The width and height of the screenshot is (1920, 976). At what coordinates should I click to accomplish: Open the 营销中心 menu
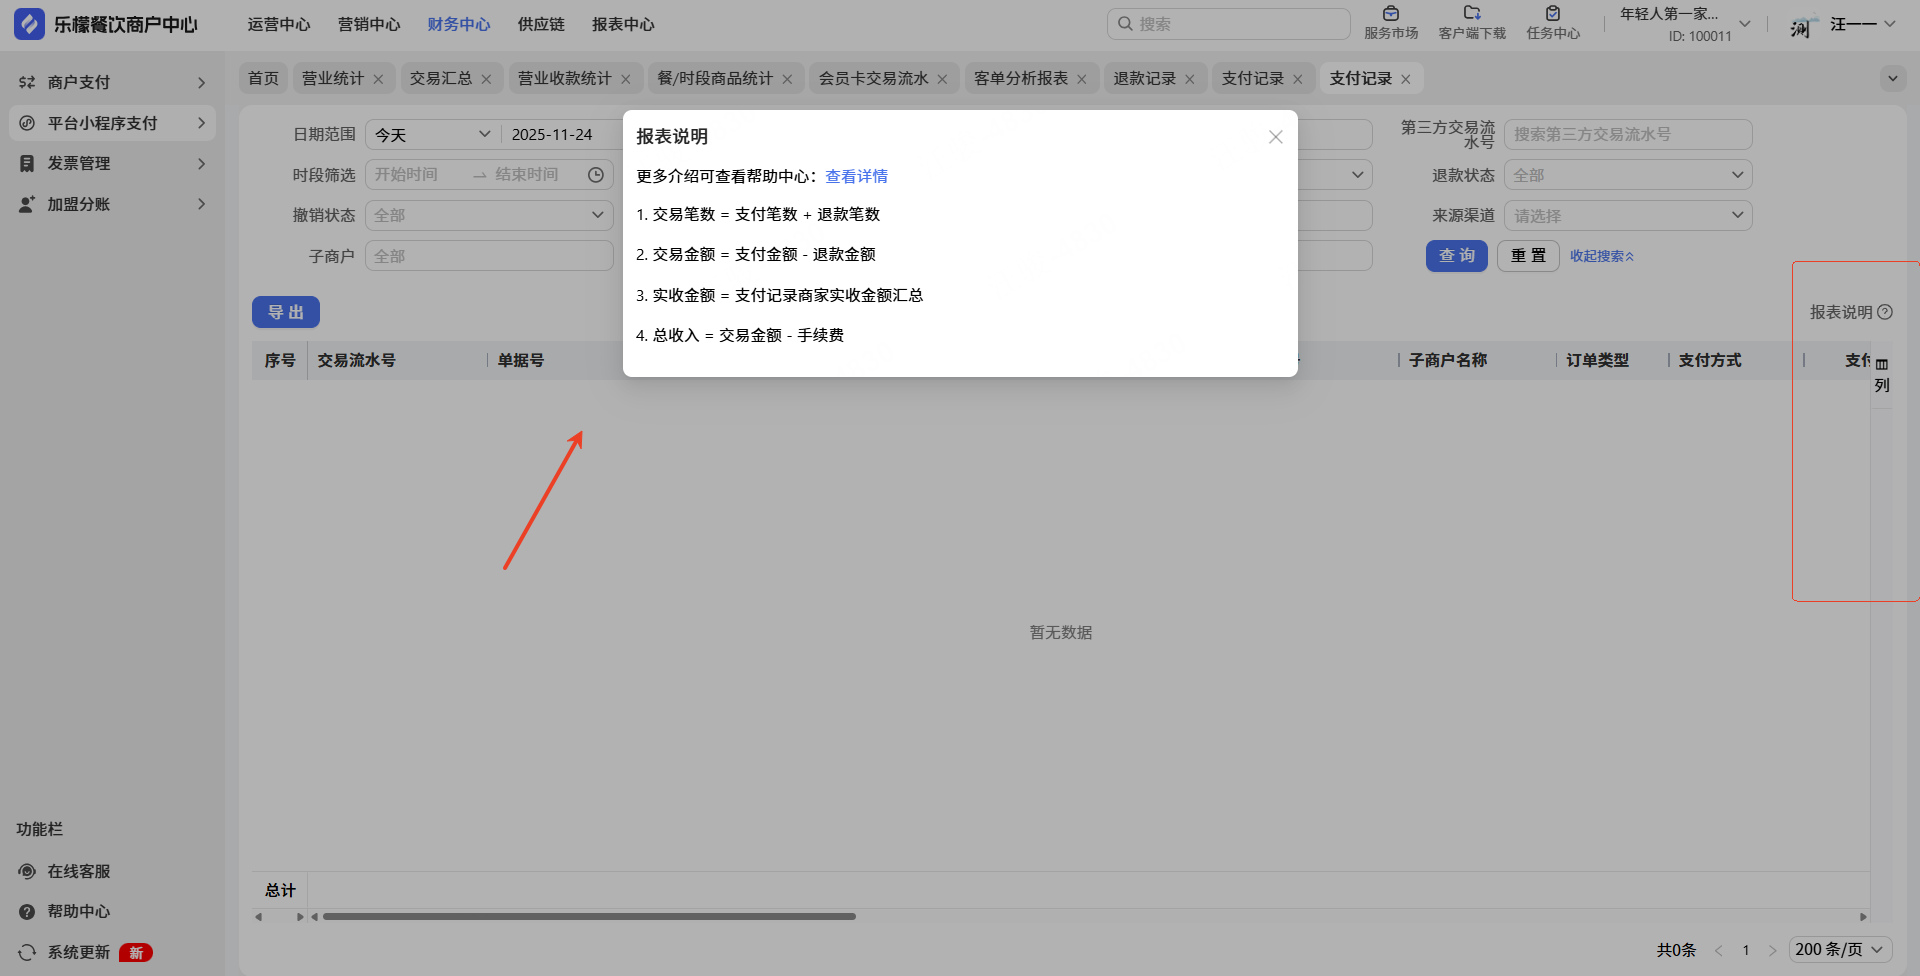point(369,24)
